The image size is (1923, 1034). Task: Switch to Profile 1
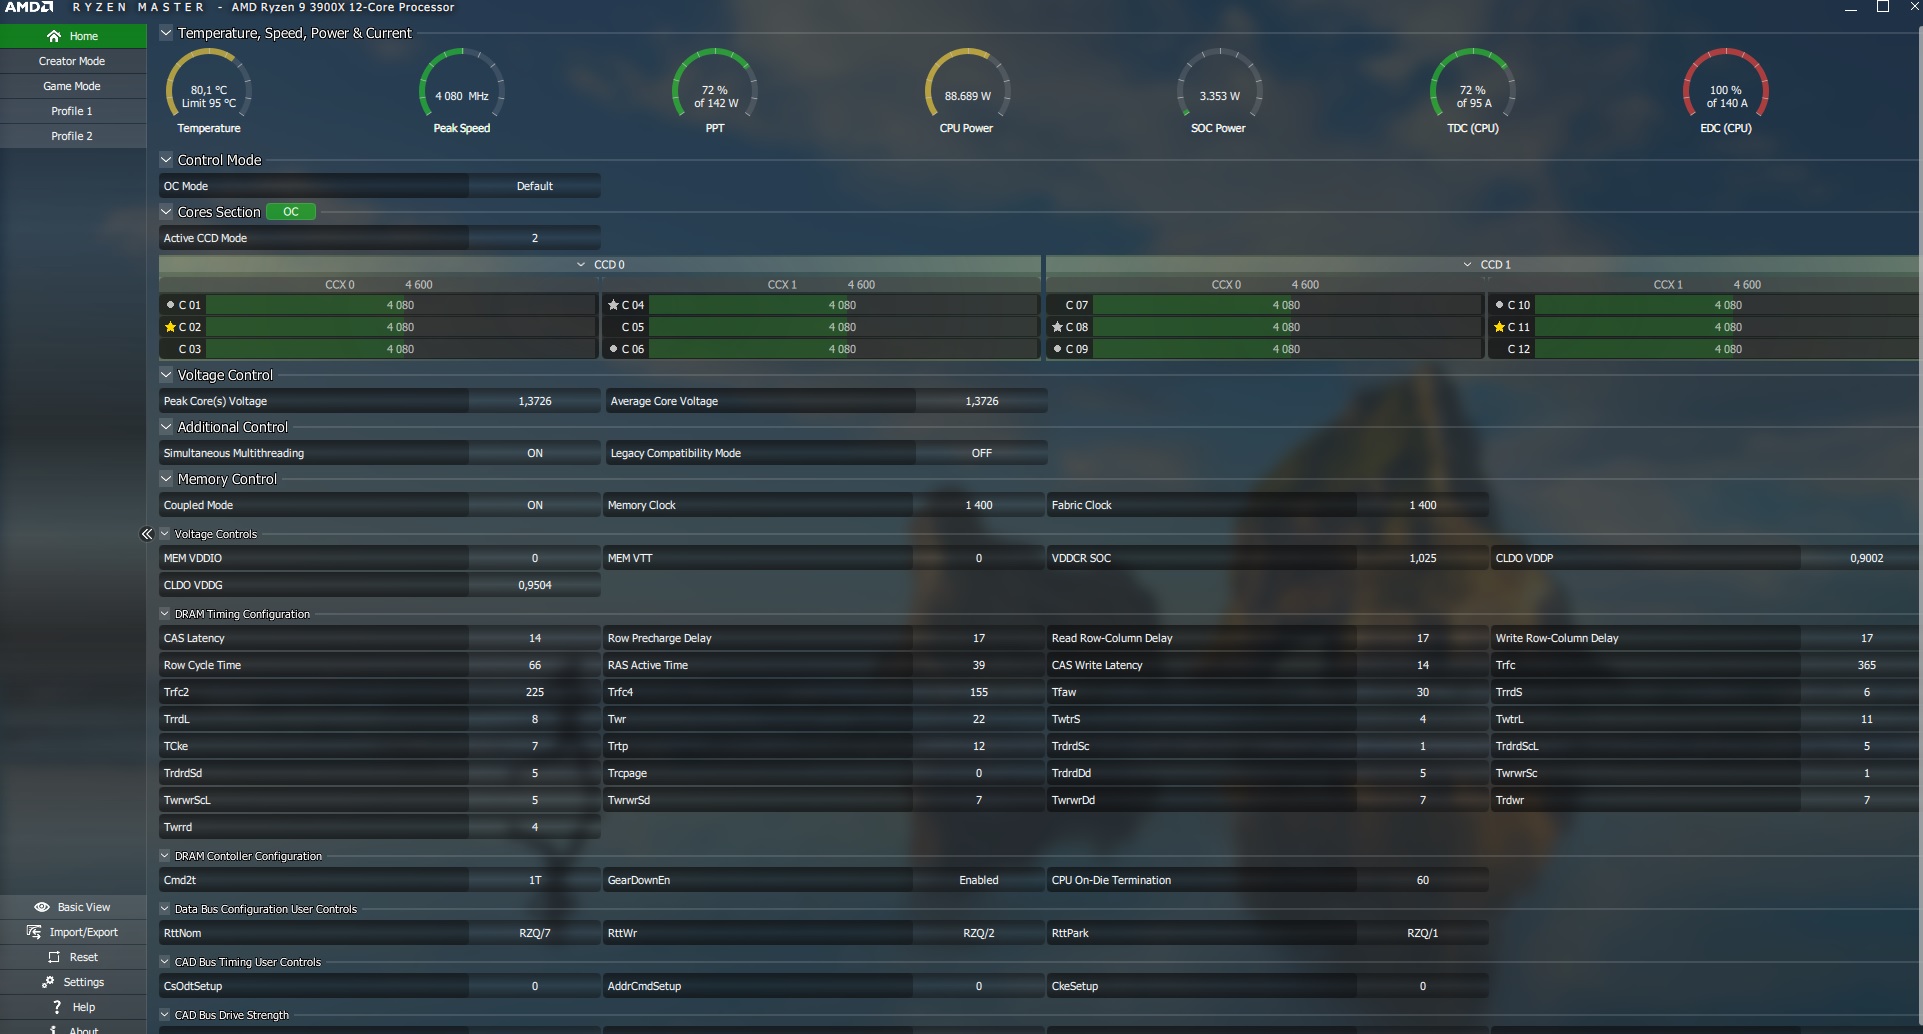coord(73,111)
